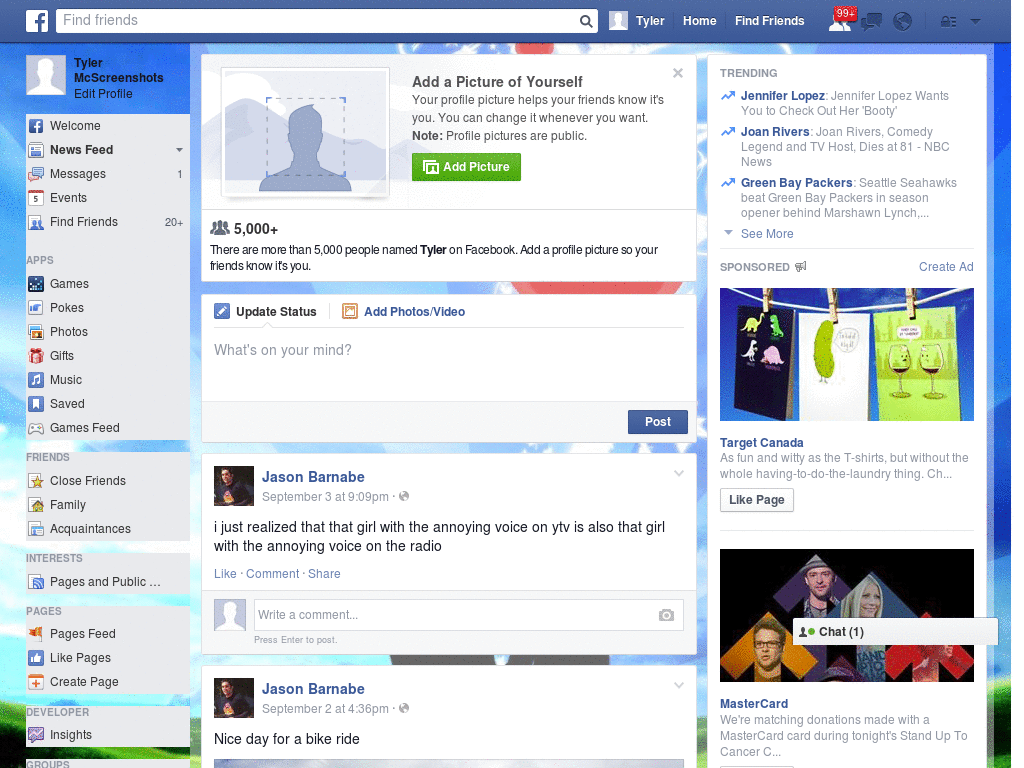Like the annoying voice post

click(225, 573)
